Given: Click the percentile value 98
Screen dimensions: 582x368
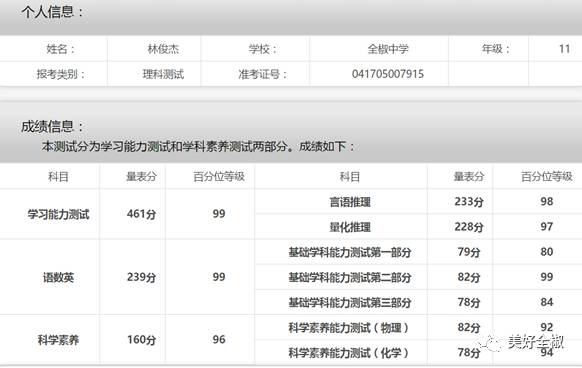Looking at the screenshot, I should pos(547,201).
